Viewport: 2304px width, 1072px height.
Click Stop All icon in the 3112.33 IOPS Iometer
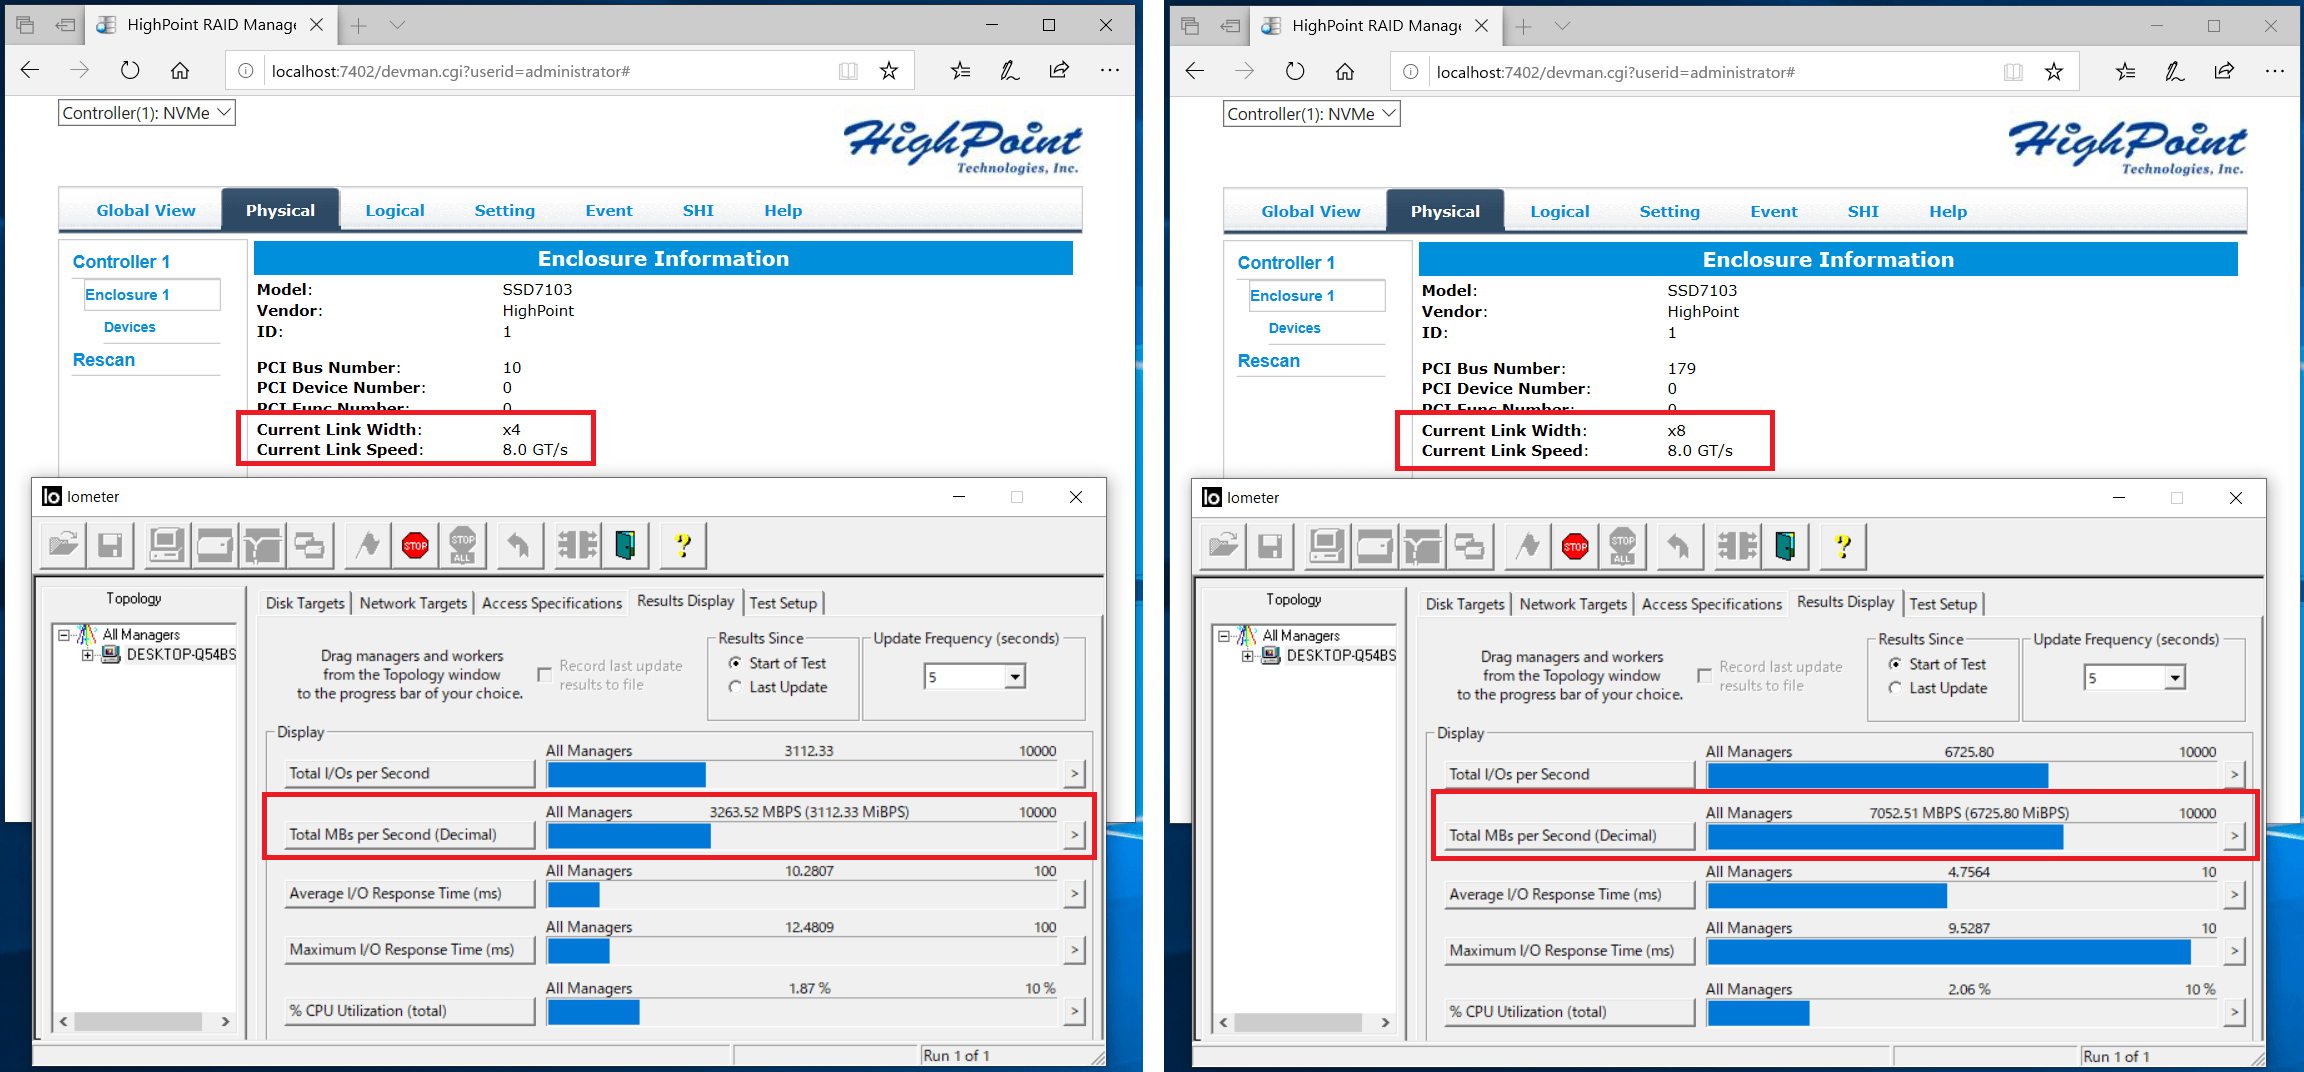tap(462, 545)
